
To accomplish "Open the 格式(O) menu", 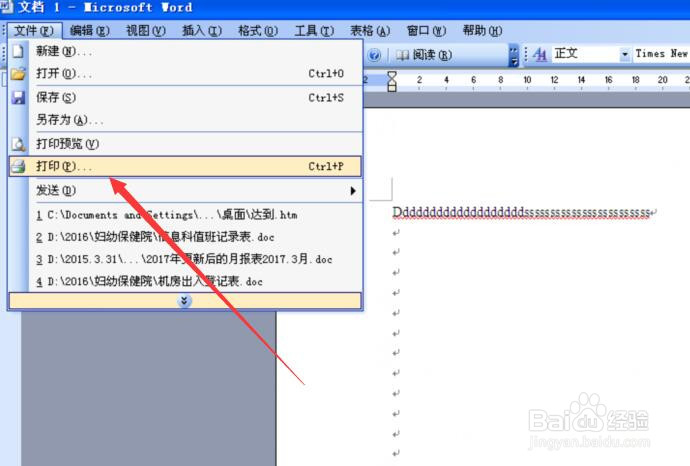I will 258,31.
